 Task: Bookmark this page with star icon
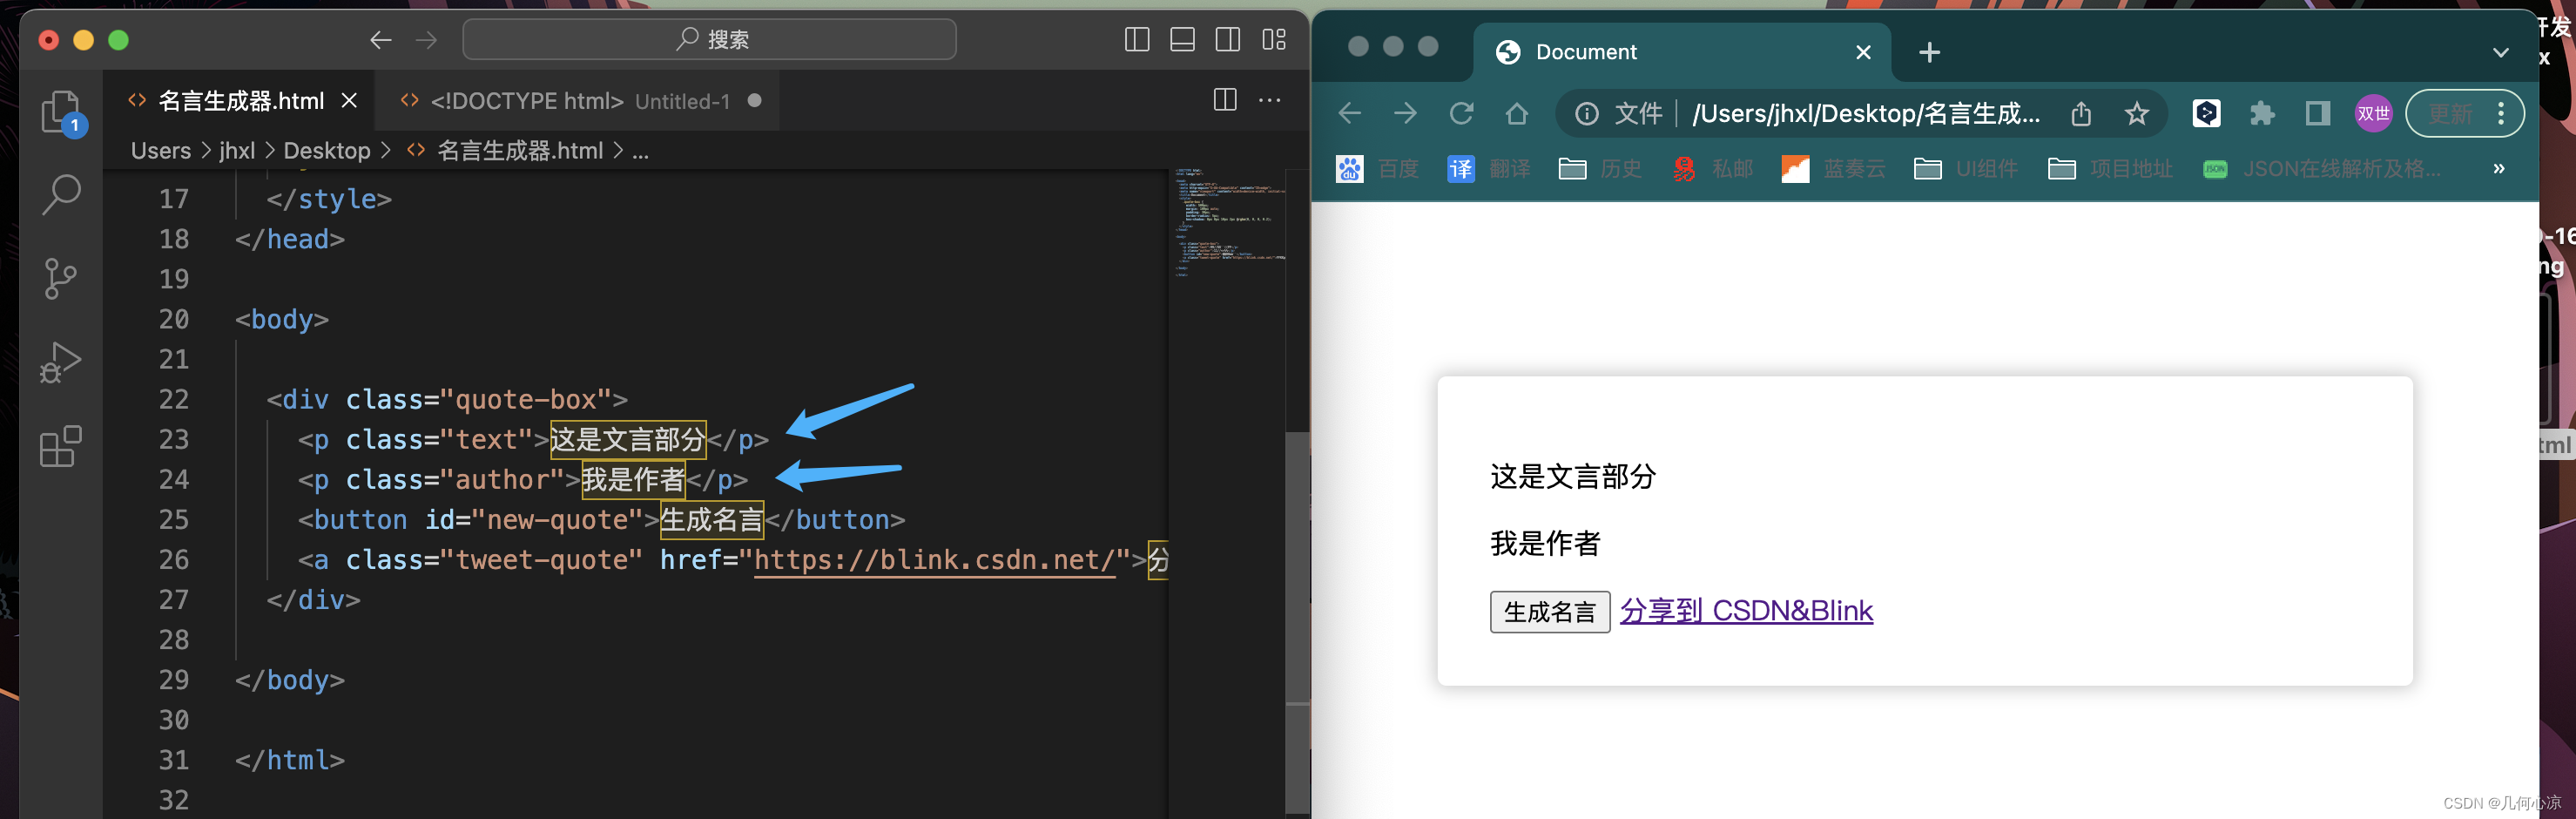(x=2136, y=114)
